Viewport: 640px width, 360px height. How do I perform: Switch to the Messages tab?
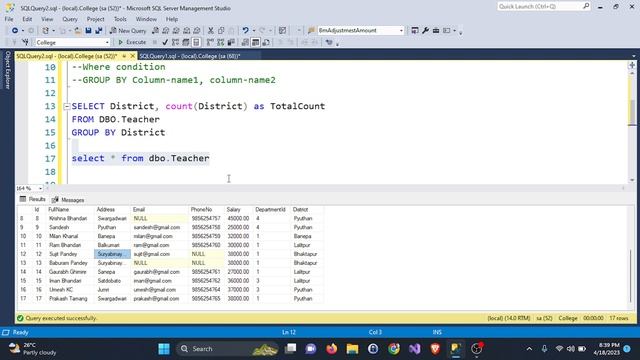click(68, 200)
